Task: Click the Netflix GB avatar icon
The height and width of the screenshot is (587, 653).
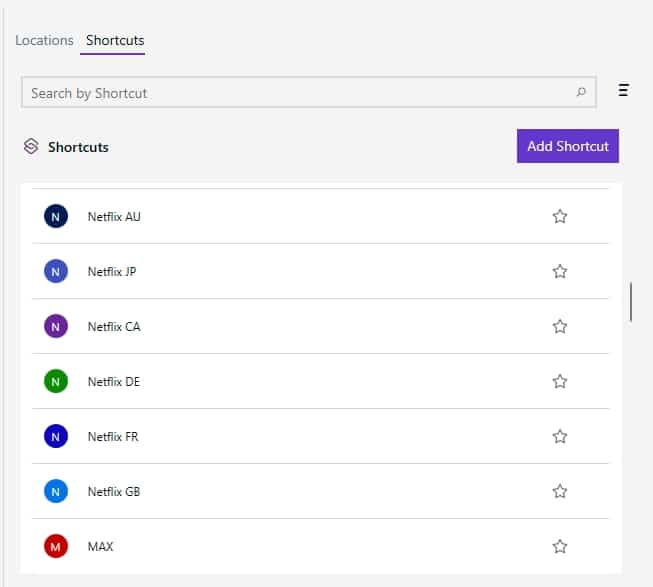Action: point(56,491)
